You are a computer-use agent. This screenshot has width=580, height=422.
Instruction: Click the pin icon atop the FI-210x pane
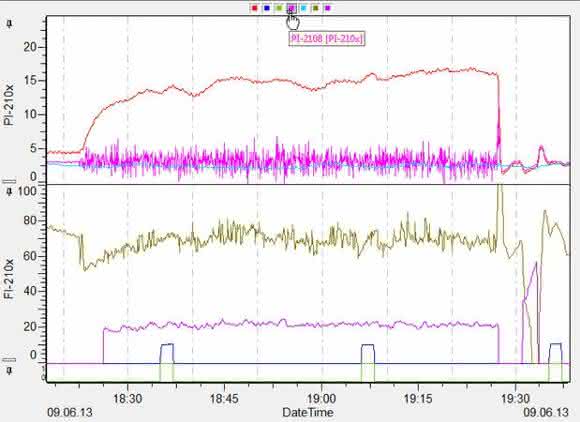10,191
